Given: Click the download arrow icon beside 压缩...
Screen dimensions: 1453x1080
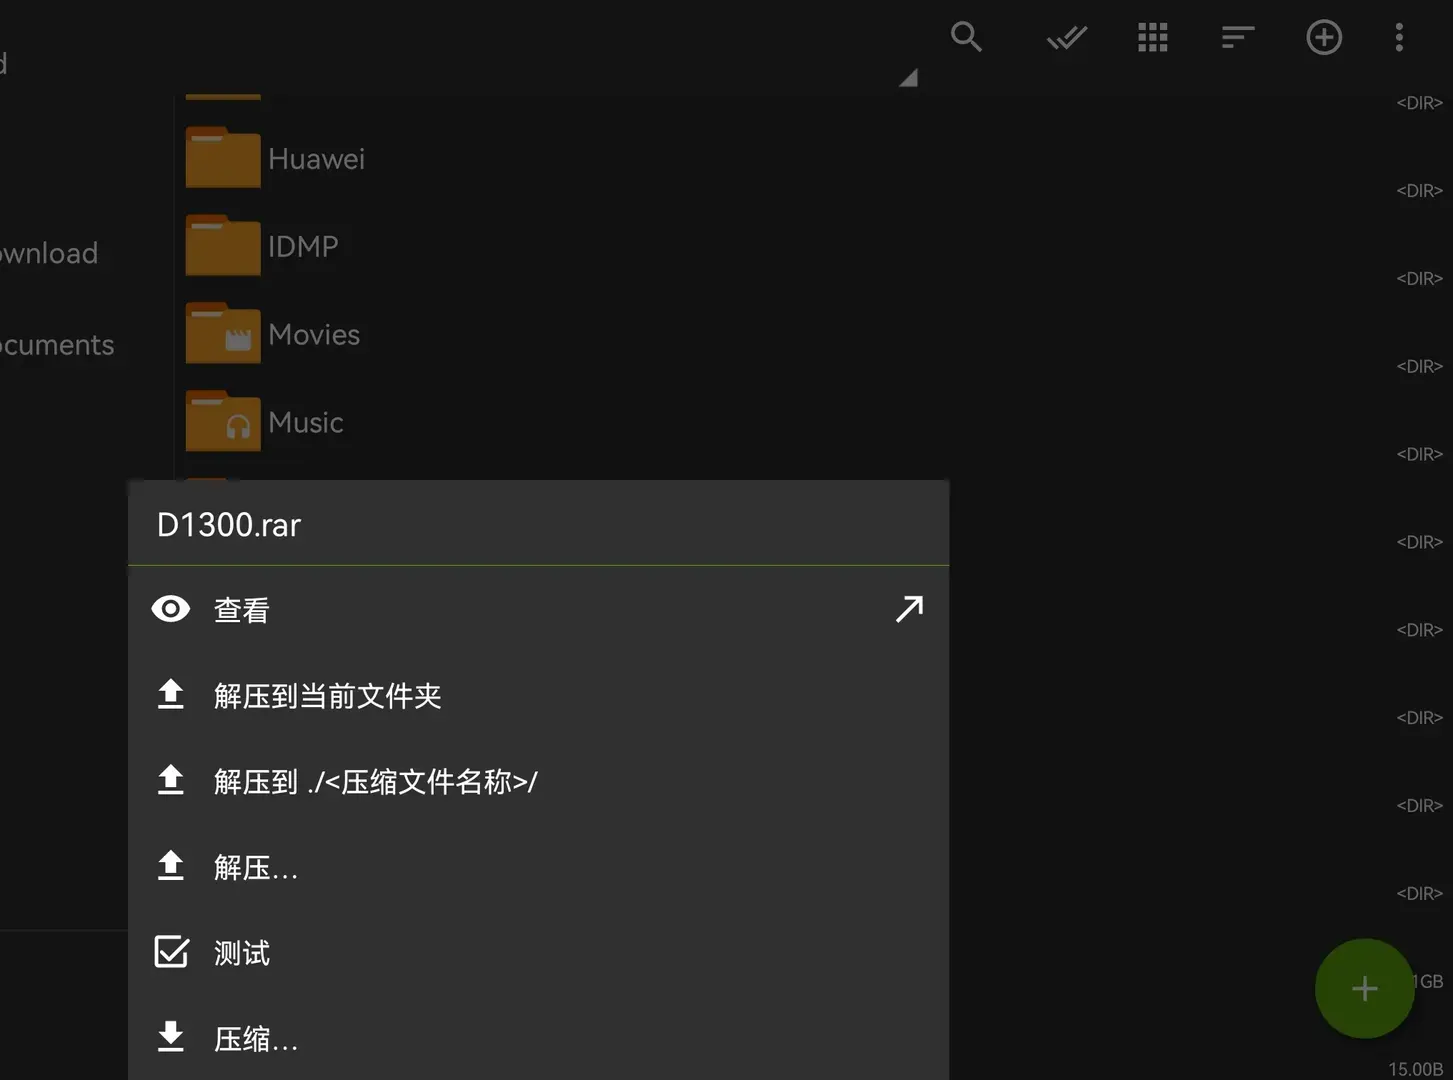Looking at the screenshot, I should coord(171,1037).
